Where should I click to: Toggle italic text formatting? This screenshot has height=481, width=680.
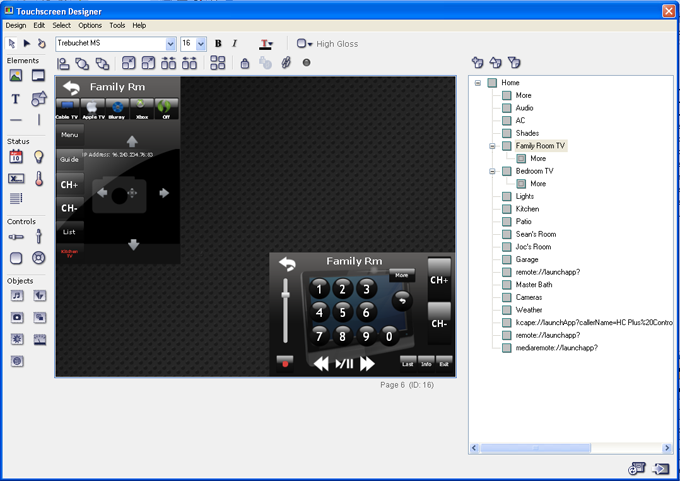pyautogui.click(x=235, y=44)
